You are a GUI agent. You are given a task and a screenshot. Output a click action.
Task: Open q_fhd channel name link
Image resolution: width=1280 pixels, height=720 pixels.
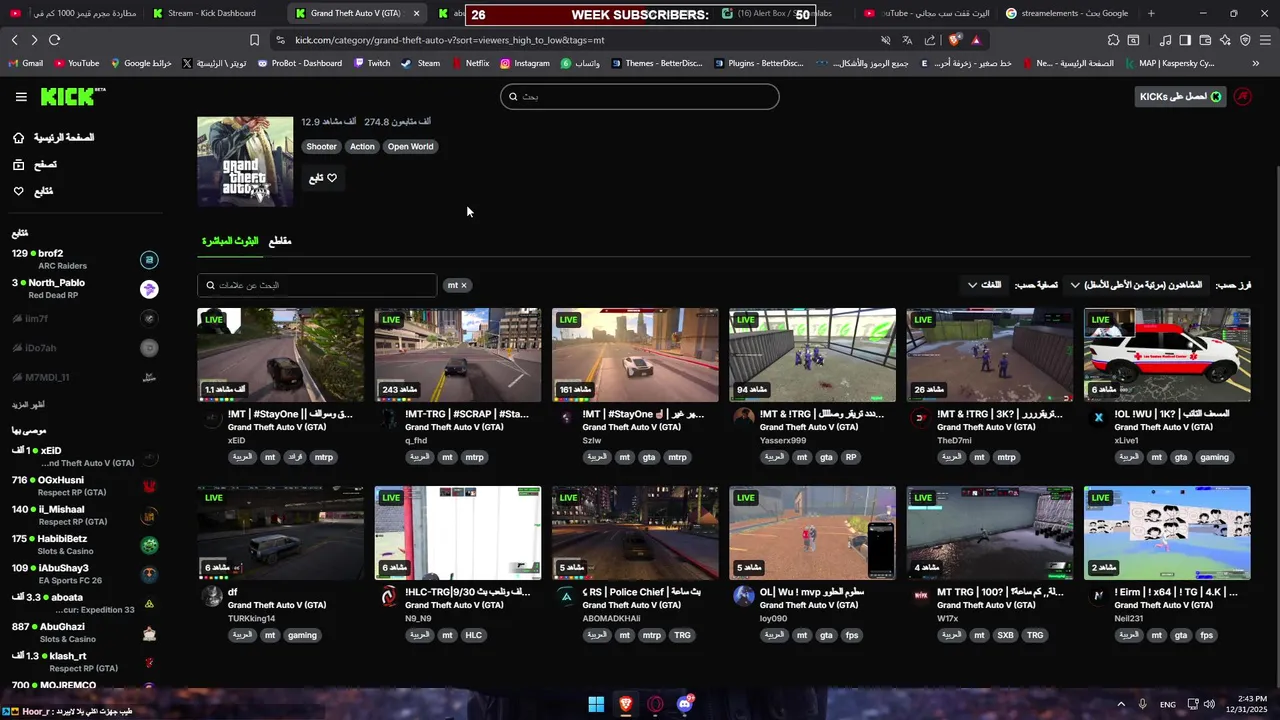coord(416,440)
